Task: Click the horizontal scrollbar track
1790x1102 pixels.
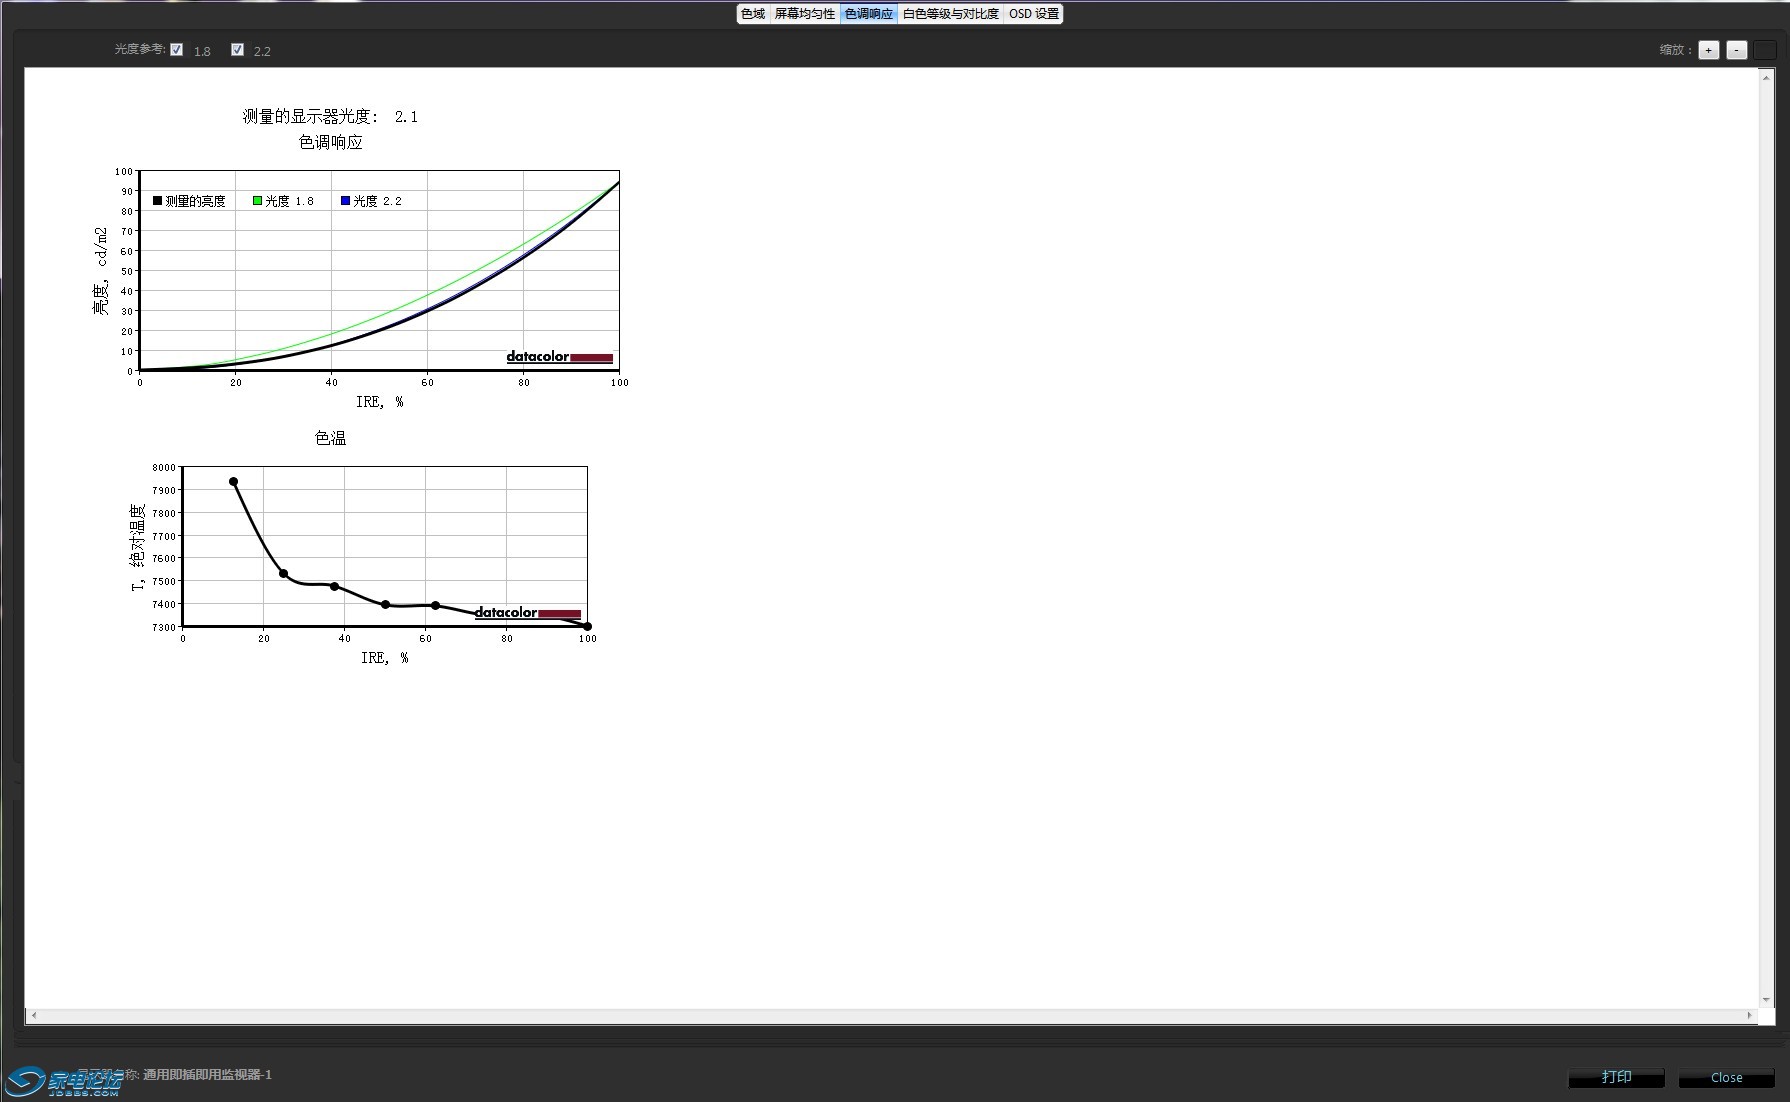Action: pos(890,1015)
